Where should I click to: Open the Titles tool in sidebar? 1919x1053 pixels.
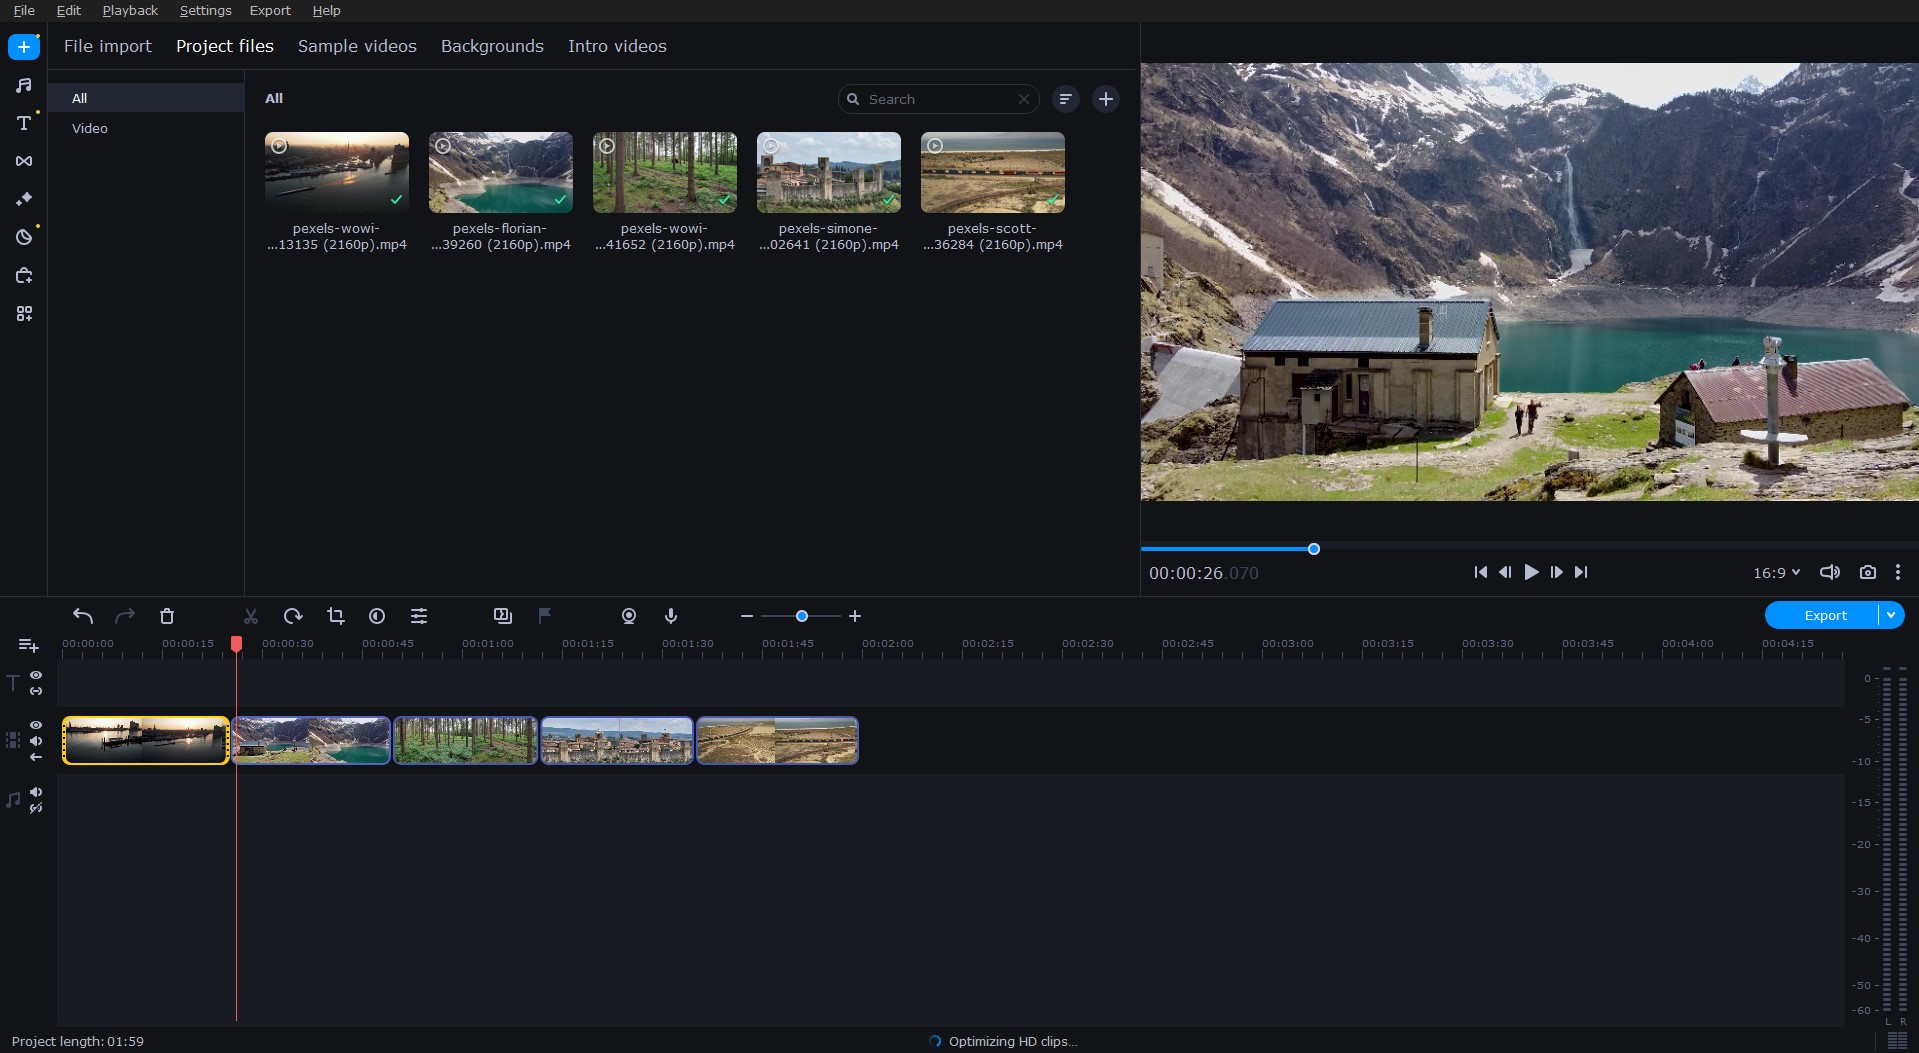(24, 123)
